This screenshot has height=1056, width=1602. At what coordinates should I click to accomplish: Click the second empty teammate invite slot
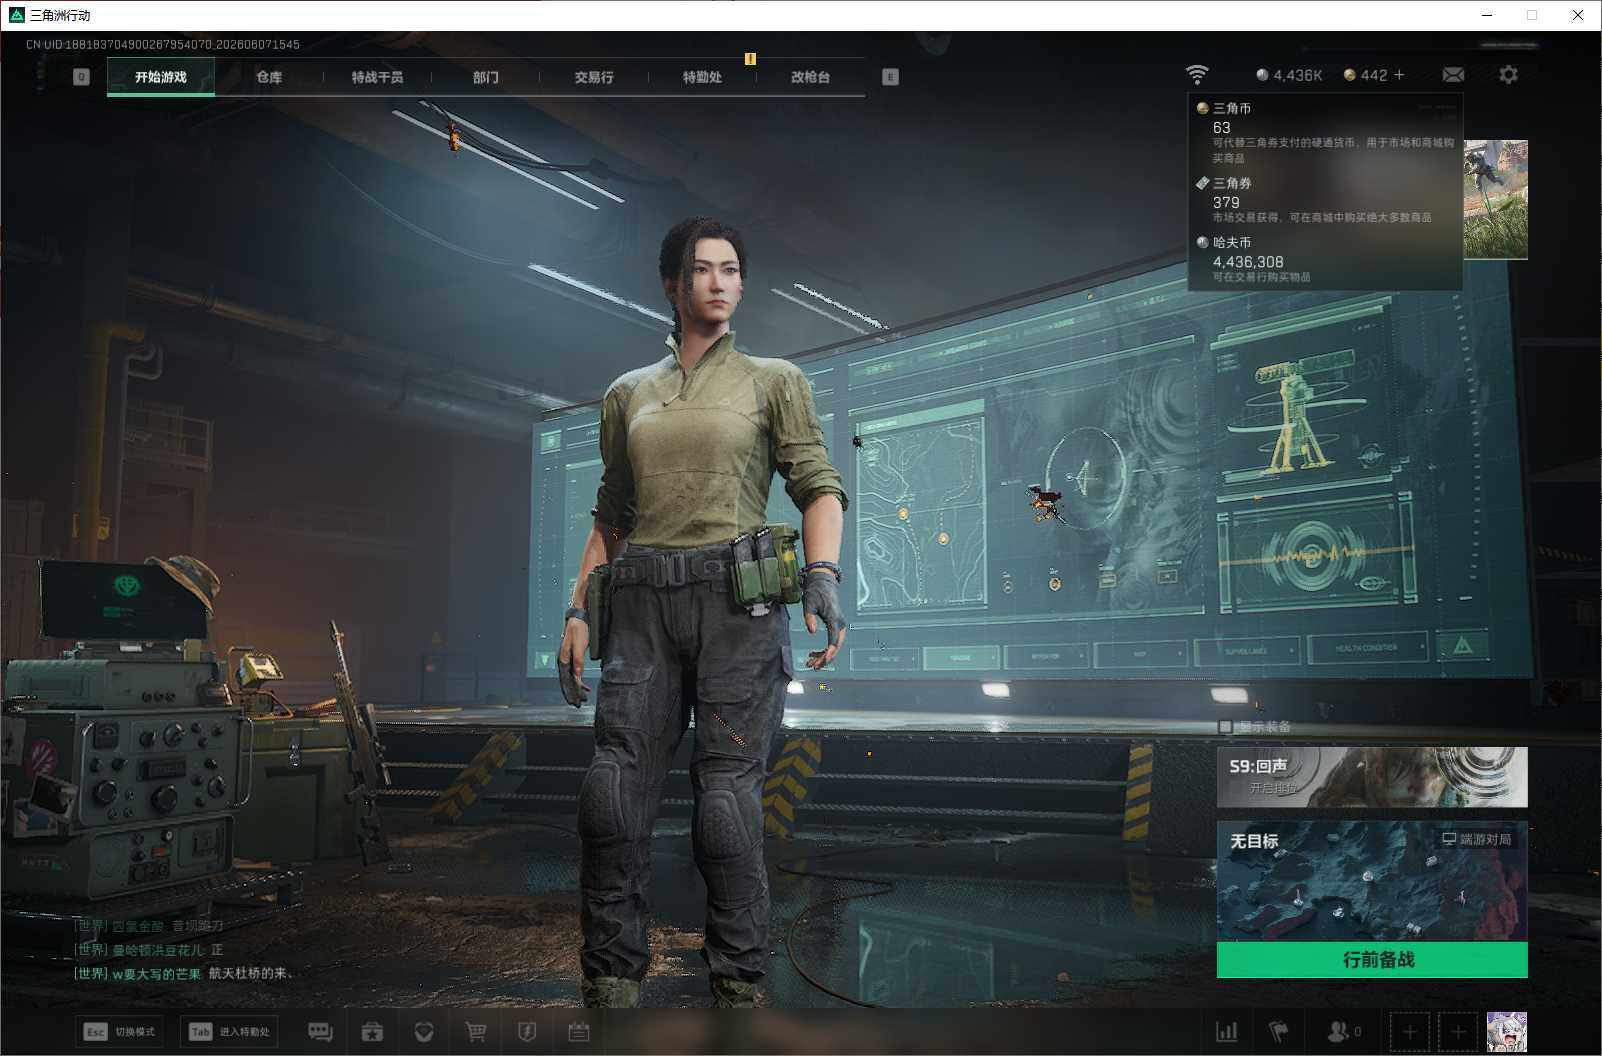click(1458, 1031)
